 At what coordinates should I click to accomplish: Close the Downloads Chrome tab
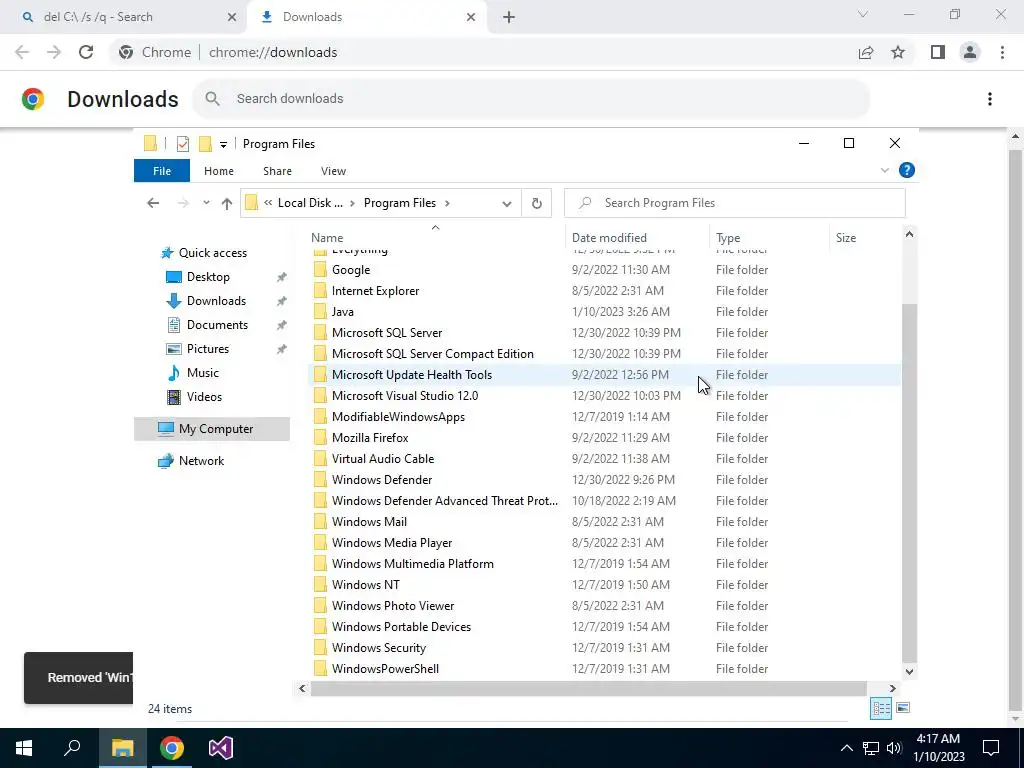click(471, 18)
